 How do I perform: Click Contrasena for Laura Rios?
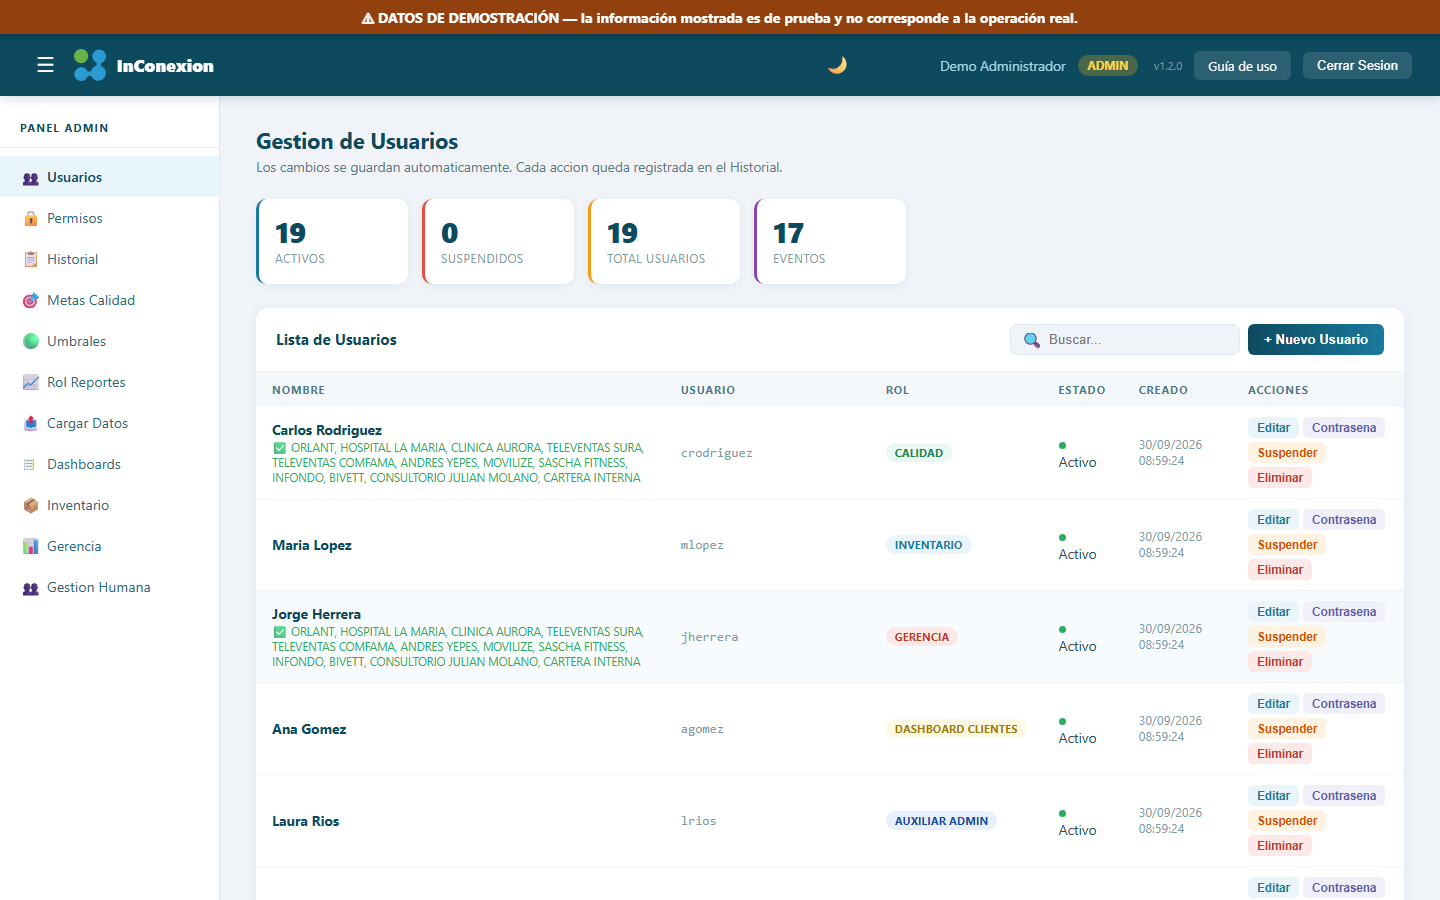(1344, 796)
